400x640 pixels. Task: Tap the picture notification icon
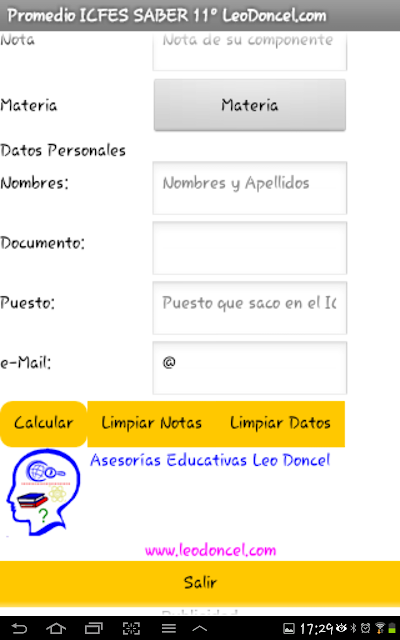tap(289, 629)
